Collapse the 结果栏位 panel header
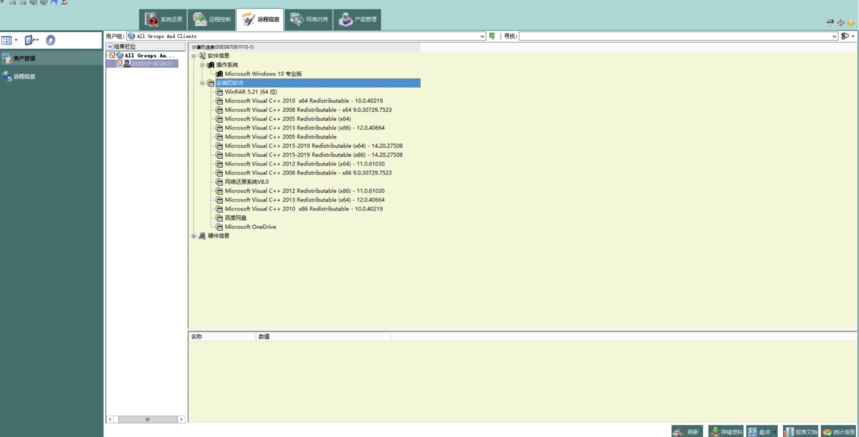859x437 pixels. point(110,47)
